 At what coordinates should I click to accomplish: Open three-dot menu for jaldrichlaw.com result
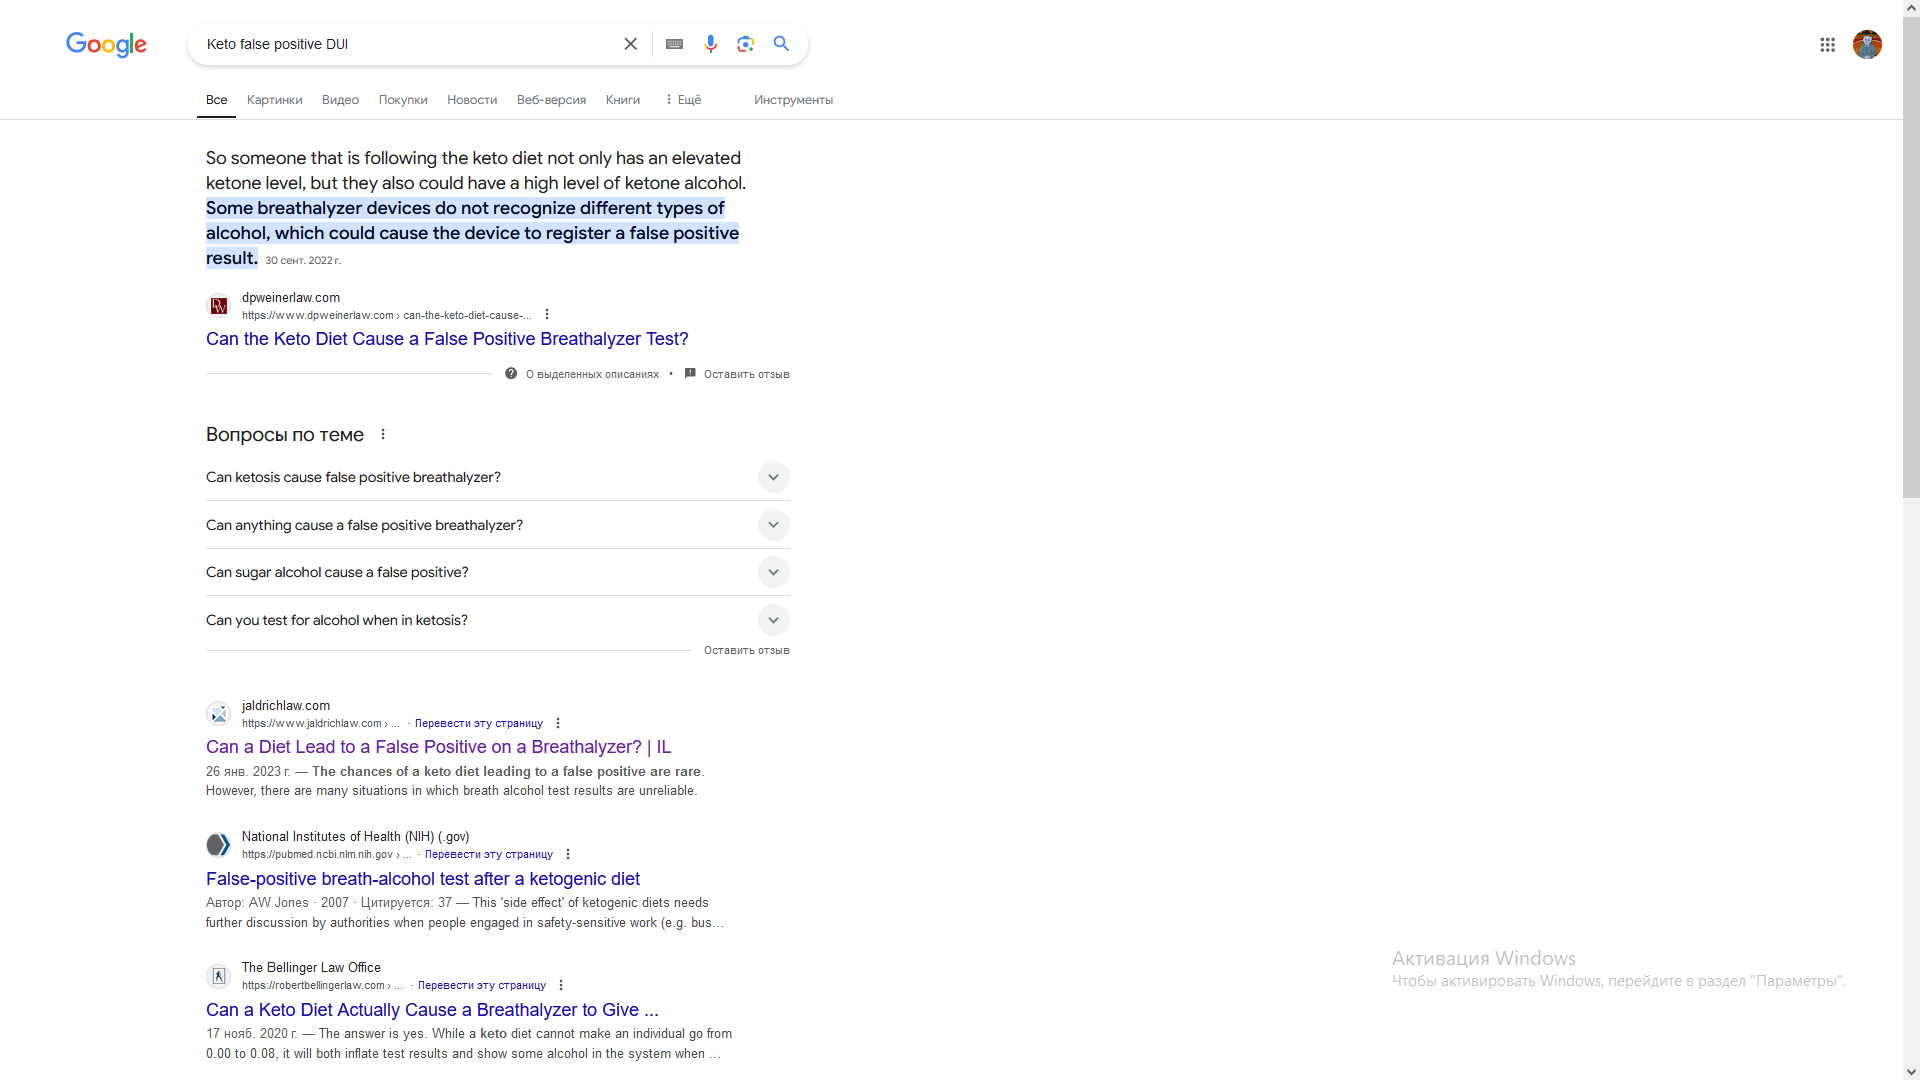coord(558,723)
